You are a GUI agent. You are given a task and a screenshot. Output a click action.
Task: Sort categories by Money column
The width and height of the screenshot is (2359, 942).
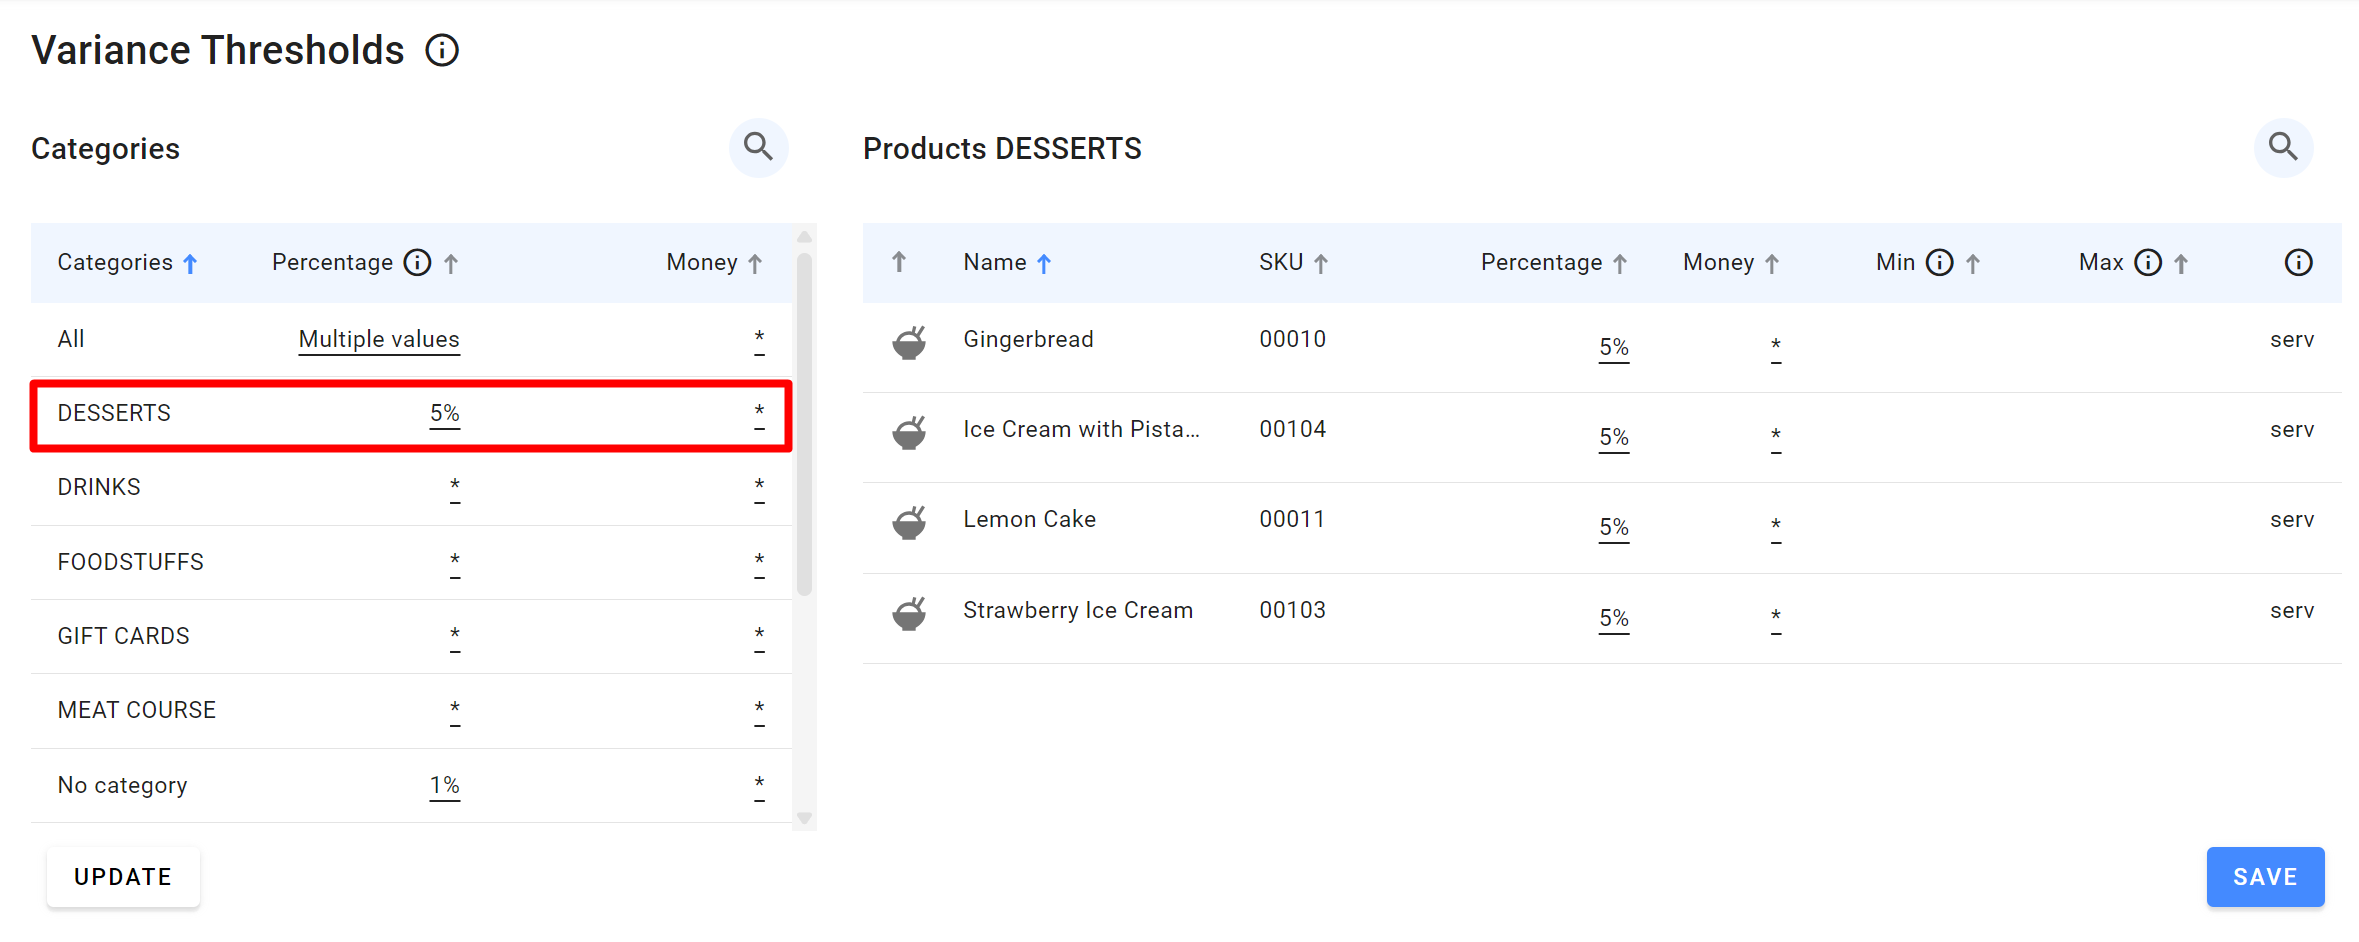(x=755, y=264)
